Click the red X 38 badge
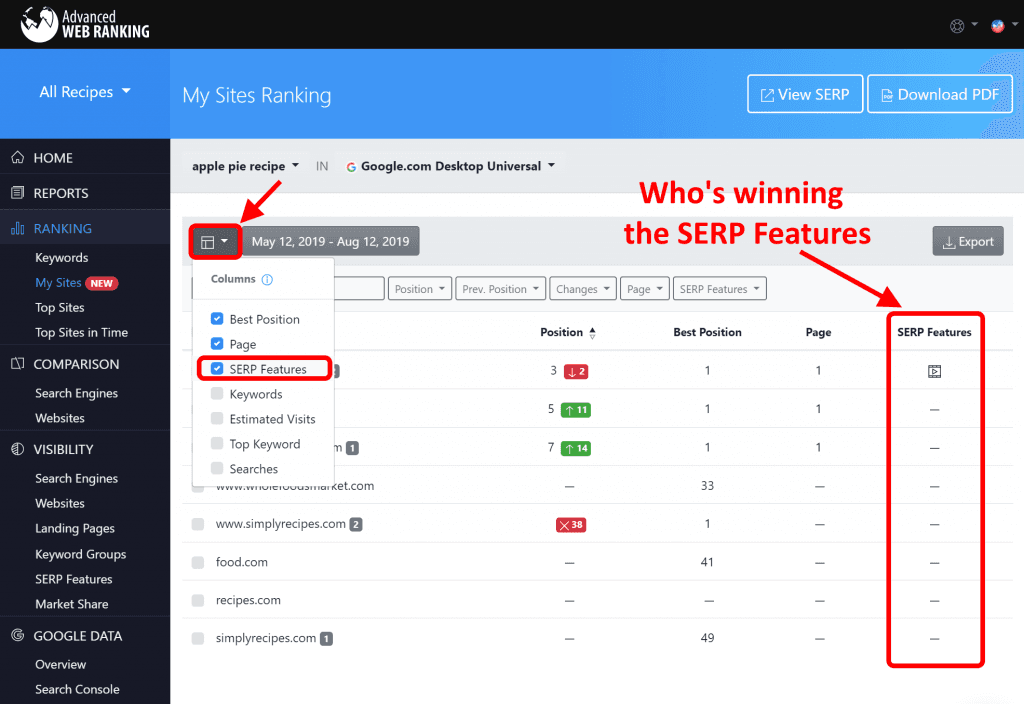This screenshot has height=704, width=1024. 571,524
